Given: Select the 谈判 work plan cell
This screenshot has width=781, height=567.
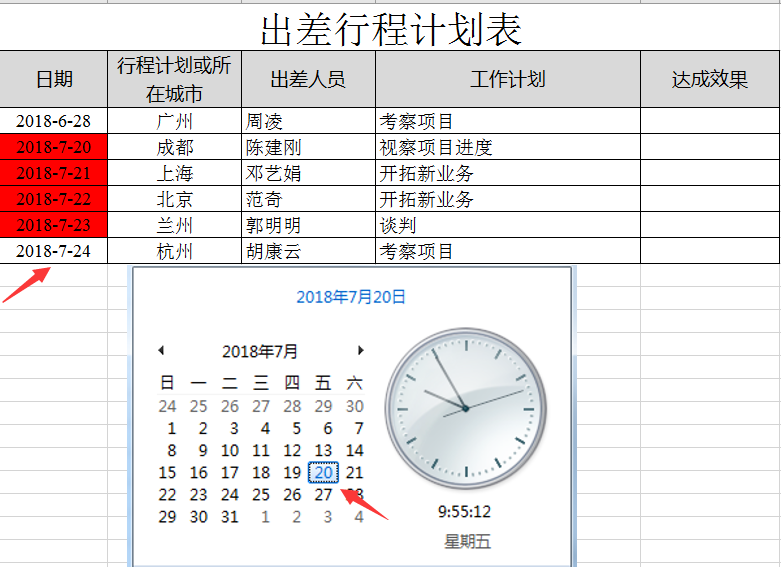Looking at the screenshot, I should click(508, 225).
